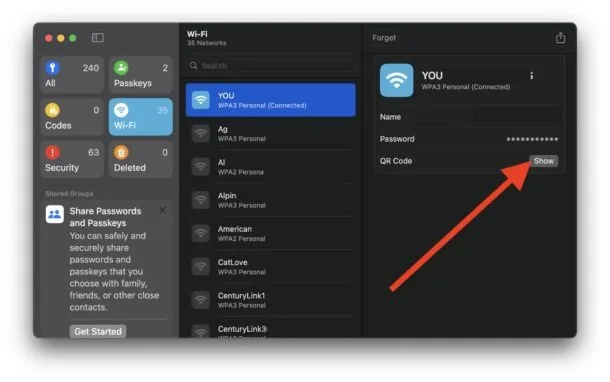Select the CenturyLink1 network entry
The height and width of the screenshot is (382, 610).
coord(271,300)
